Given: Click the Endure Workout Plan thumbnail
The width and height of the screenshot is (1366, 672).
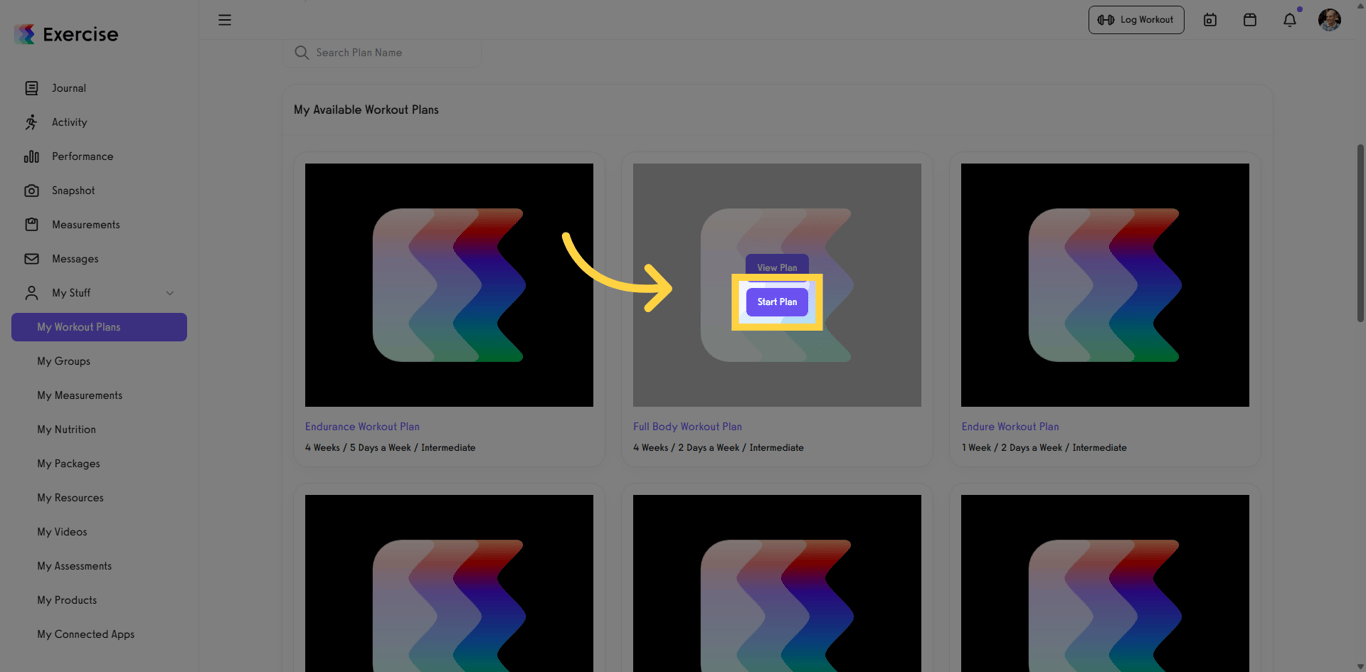Looking at the screenshot, I should tap(1105, 285).
